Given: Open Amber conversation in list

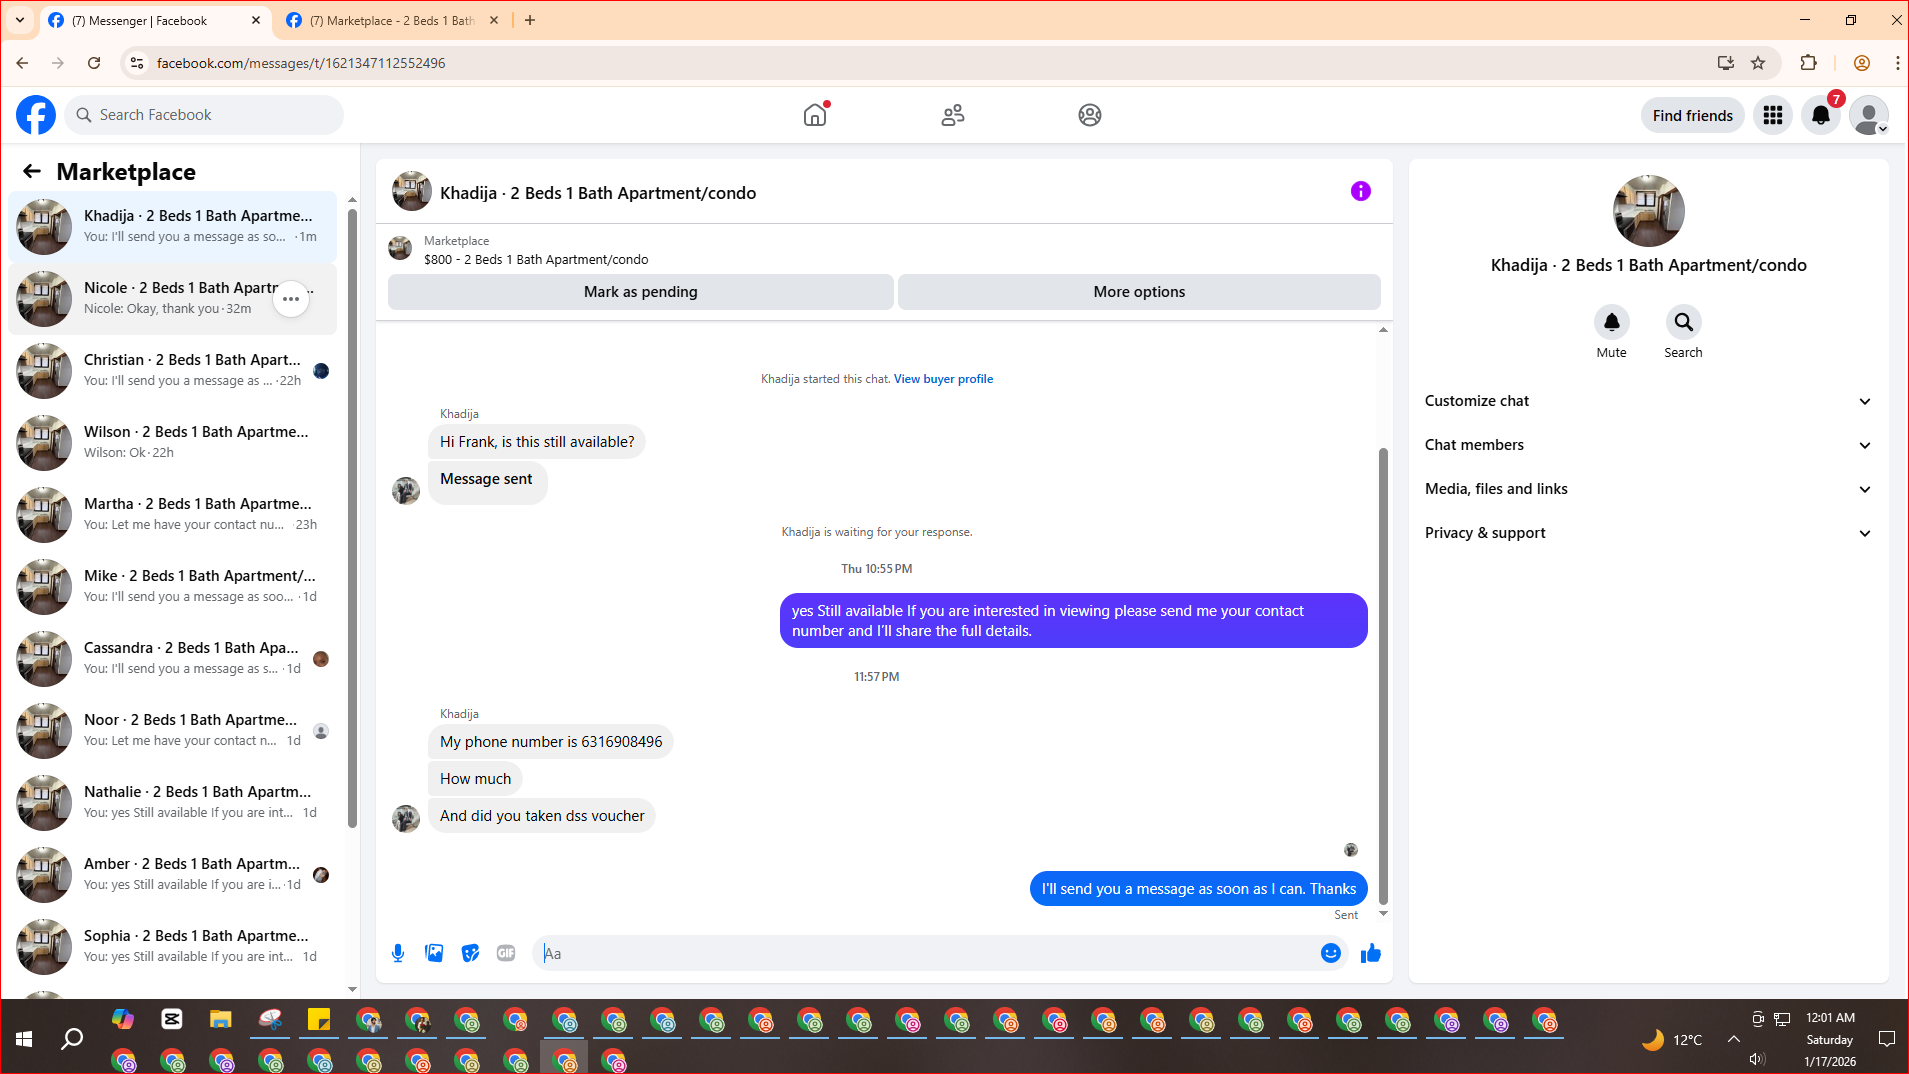Looking at the screenshot, I should pyautogui.click(x=172, y=875).
